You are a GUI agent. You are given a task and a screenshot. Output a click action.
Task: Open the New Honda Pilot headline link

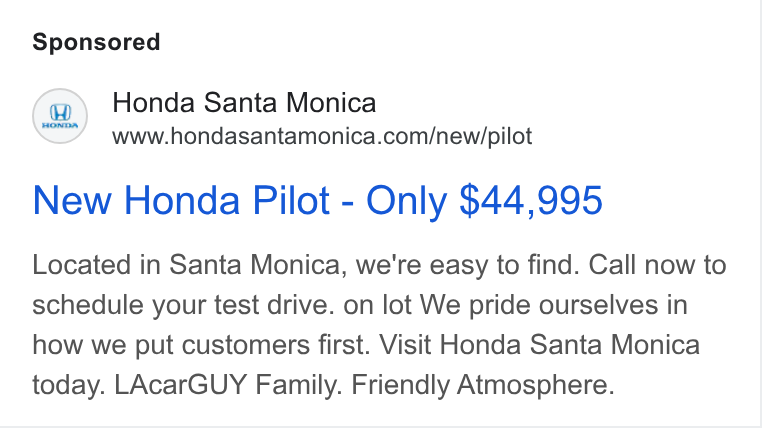(x=317, y=200)
